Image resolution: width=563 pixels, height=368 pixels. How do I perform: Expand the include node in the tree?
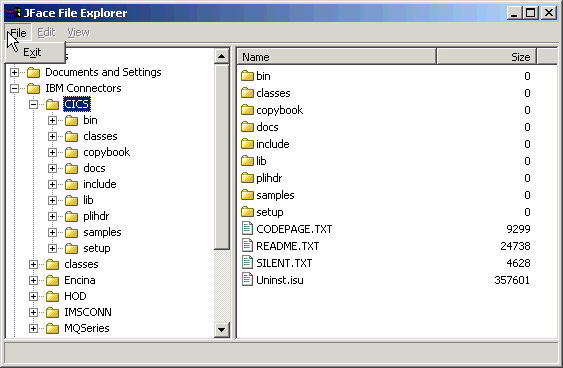point(52,185)
